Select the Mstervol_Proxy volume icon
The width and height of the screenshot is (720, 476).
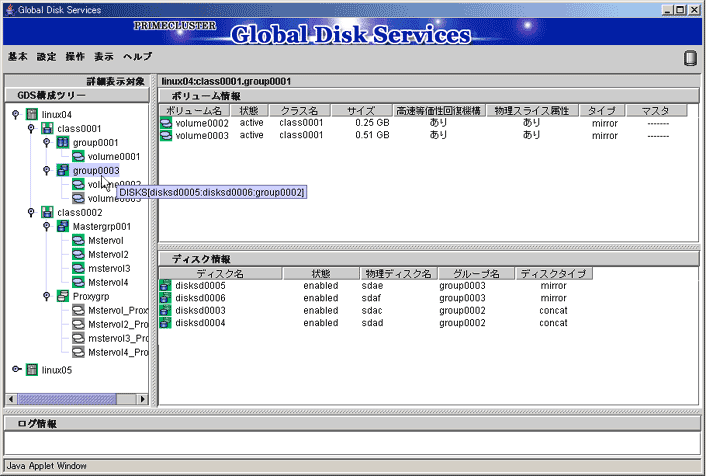pyautogui.click(x=78, y=310)
